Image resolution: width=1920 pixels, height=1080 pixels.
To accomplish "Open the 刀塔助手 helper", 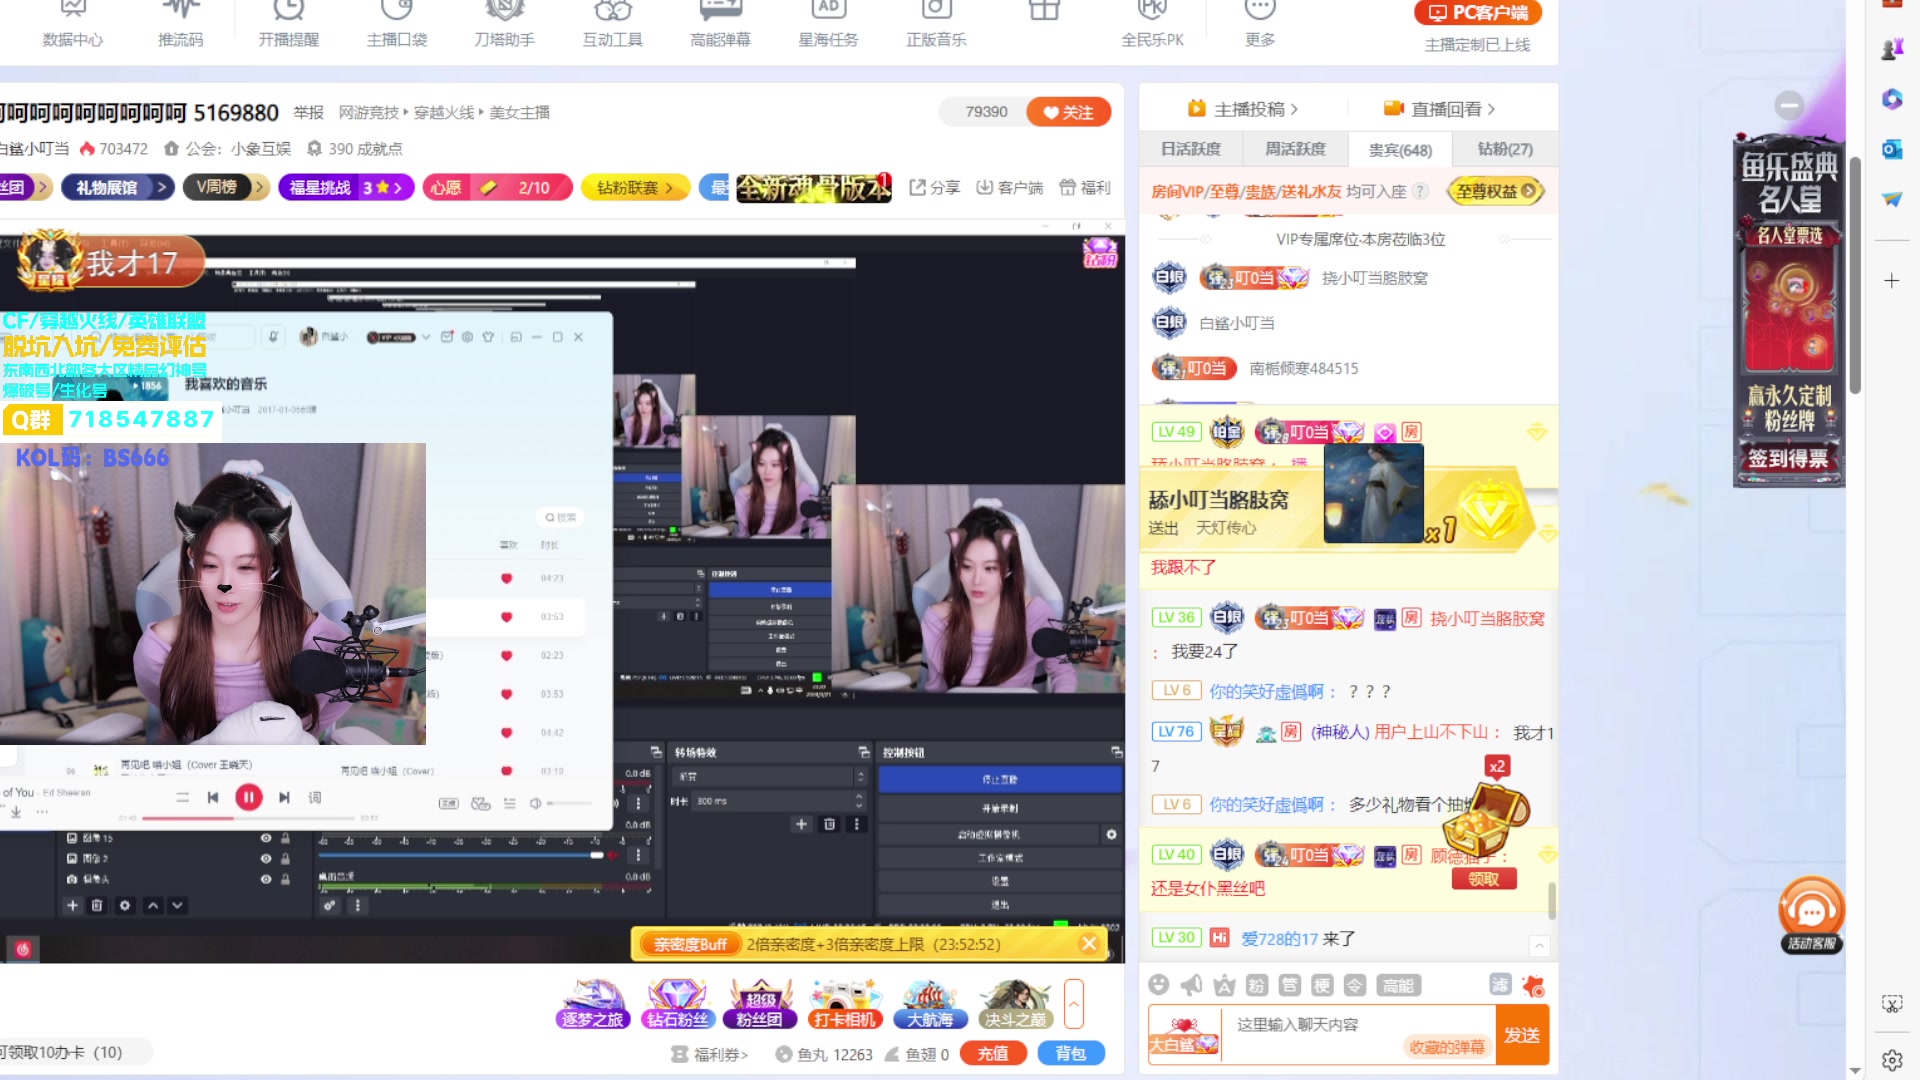I will point(504,25).
